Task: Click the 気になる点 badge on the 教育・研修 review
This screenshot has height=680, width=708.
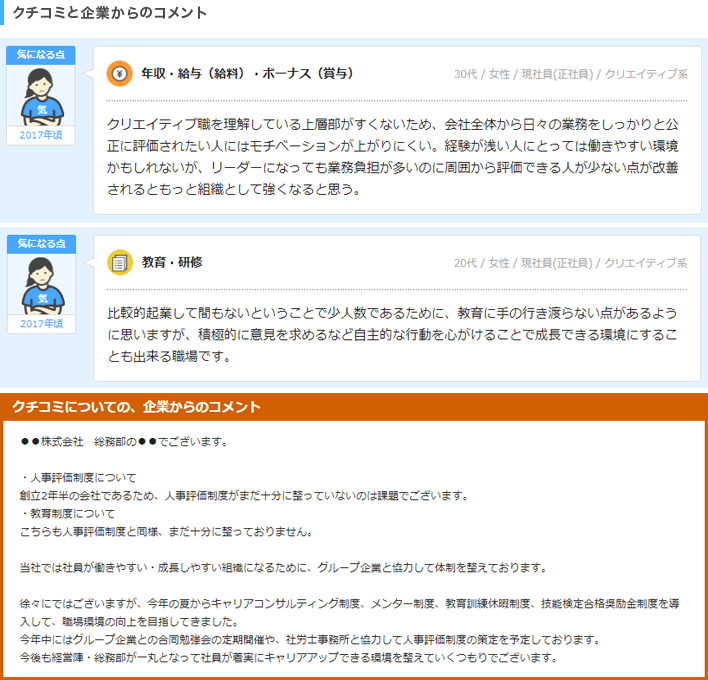Action: point(40,244)
